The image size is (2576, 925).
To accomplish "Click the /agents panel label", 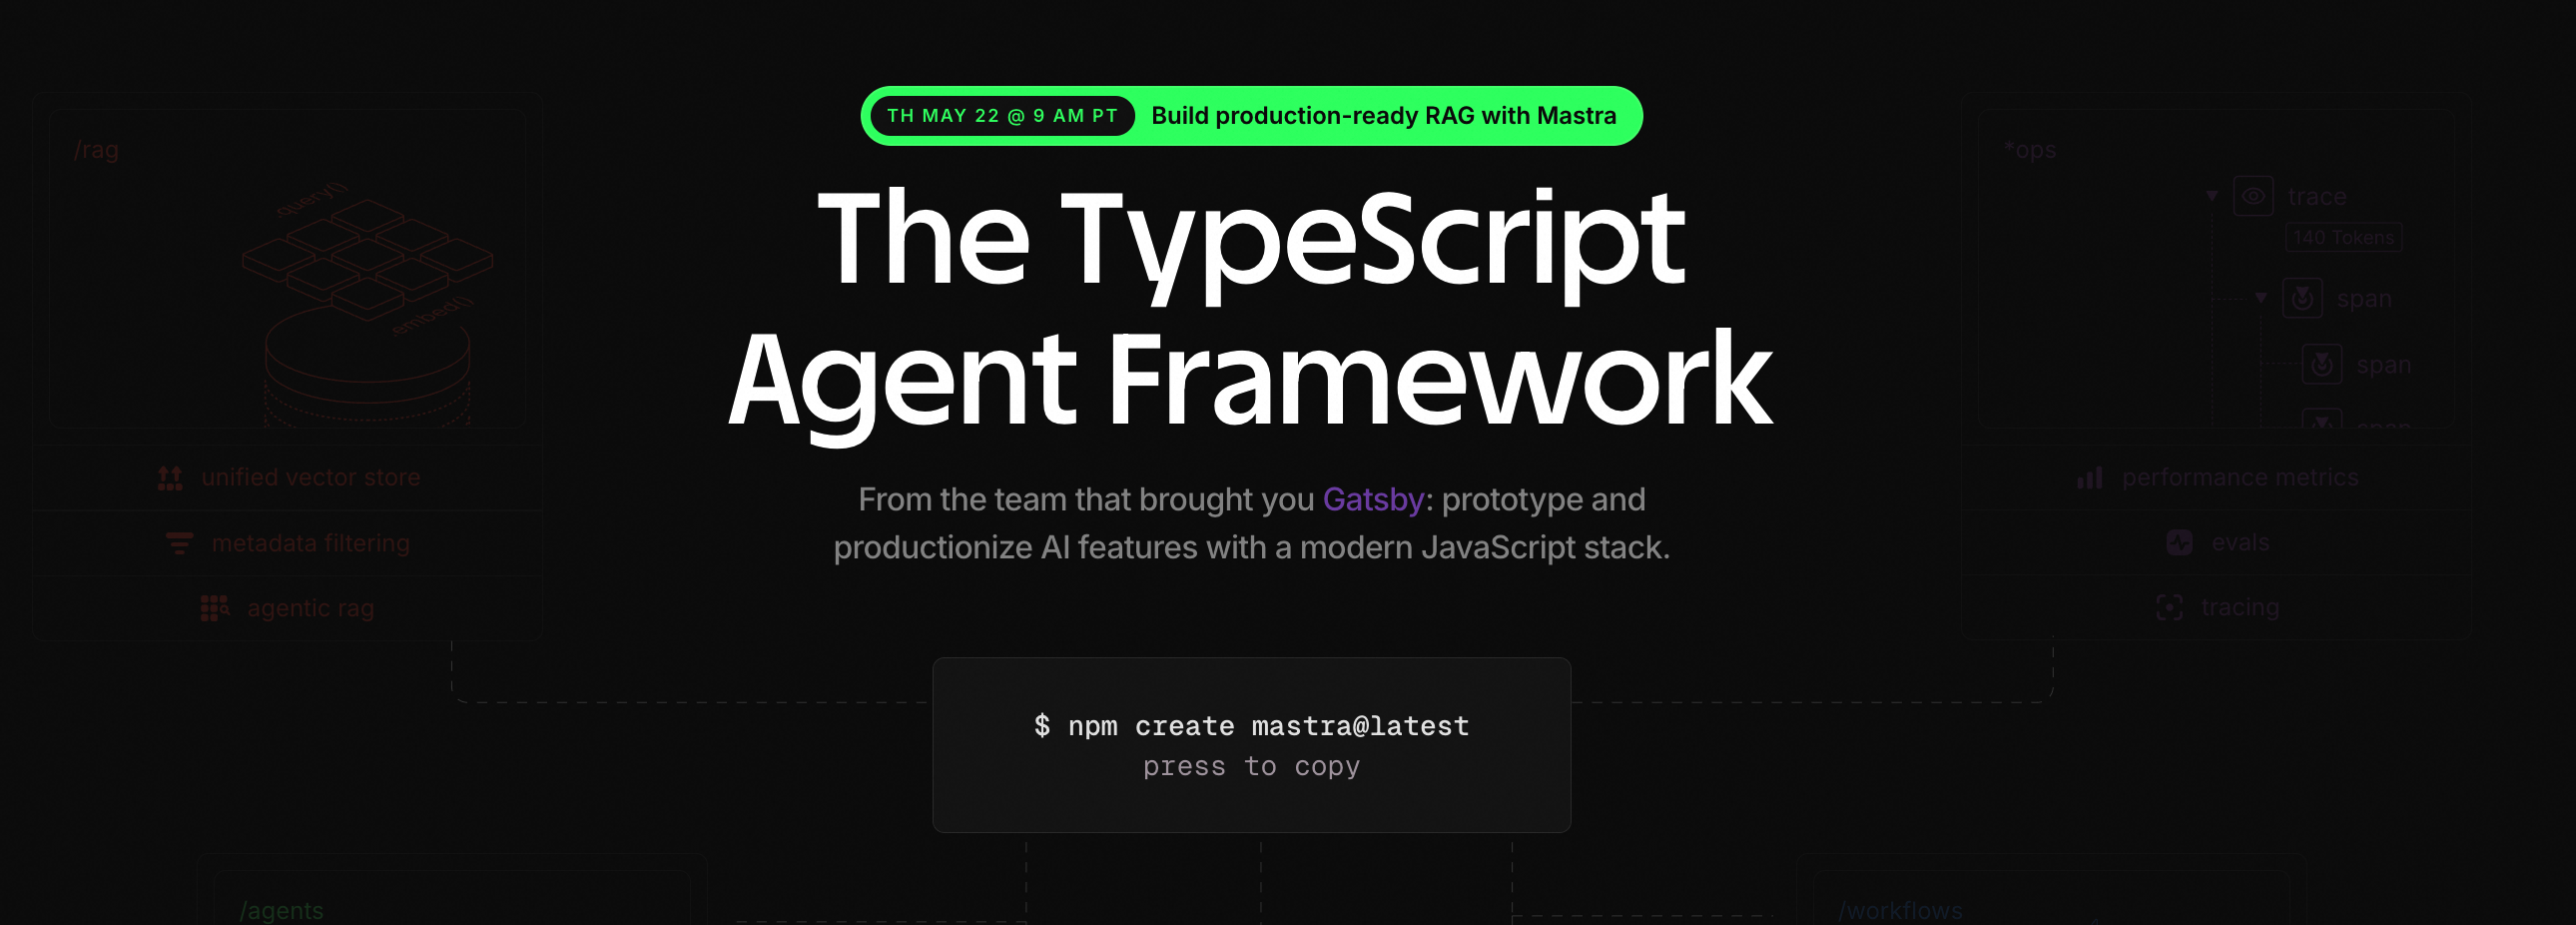I will (x=281, y=911).
